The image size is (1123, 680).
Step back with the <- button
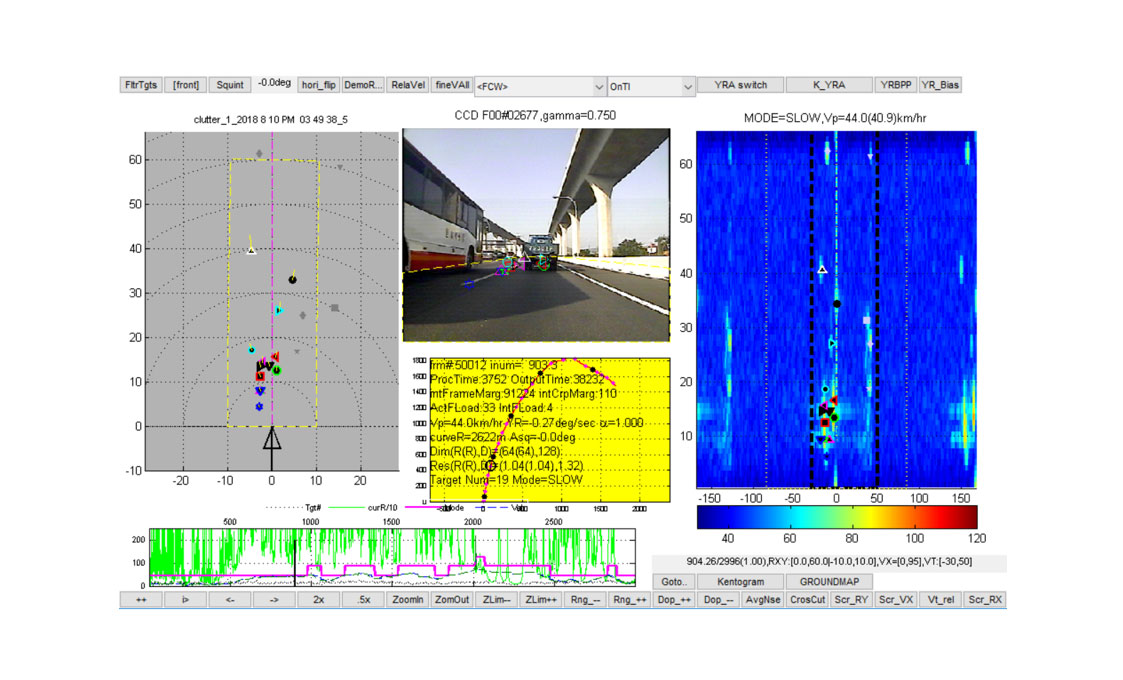(230, 599)
